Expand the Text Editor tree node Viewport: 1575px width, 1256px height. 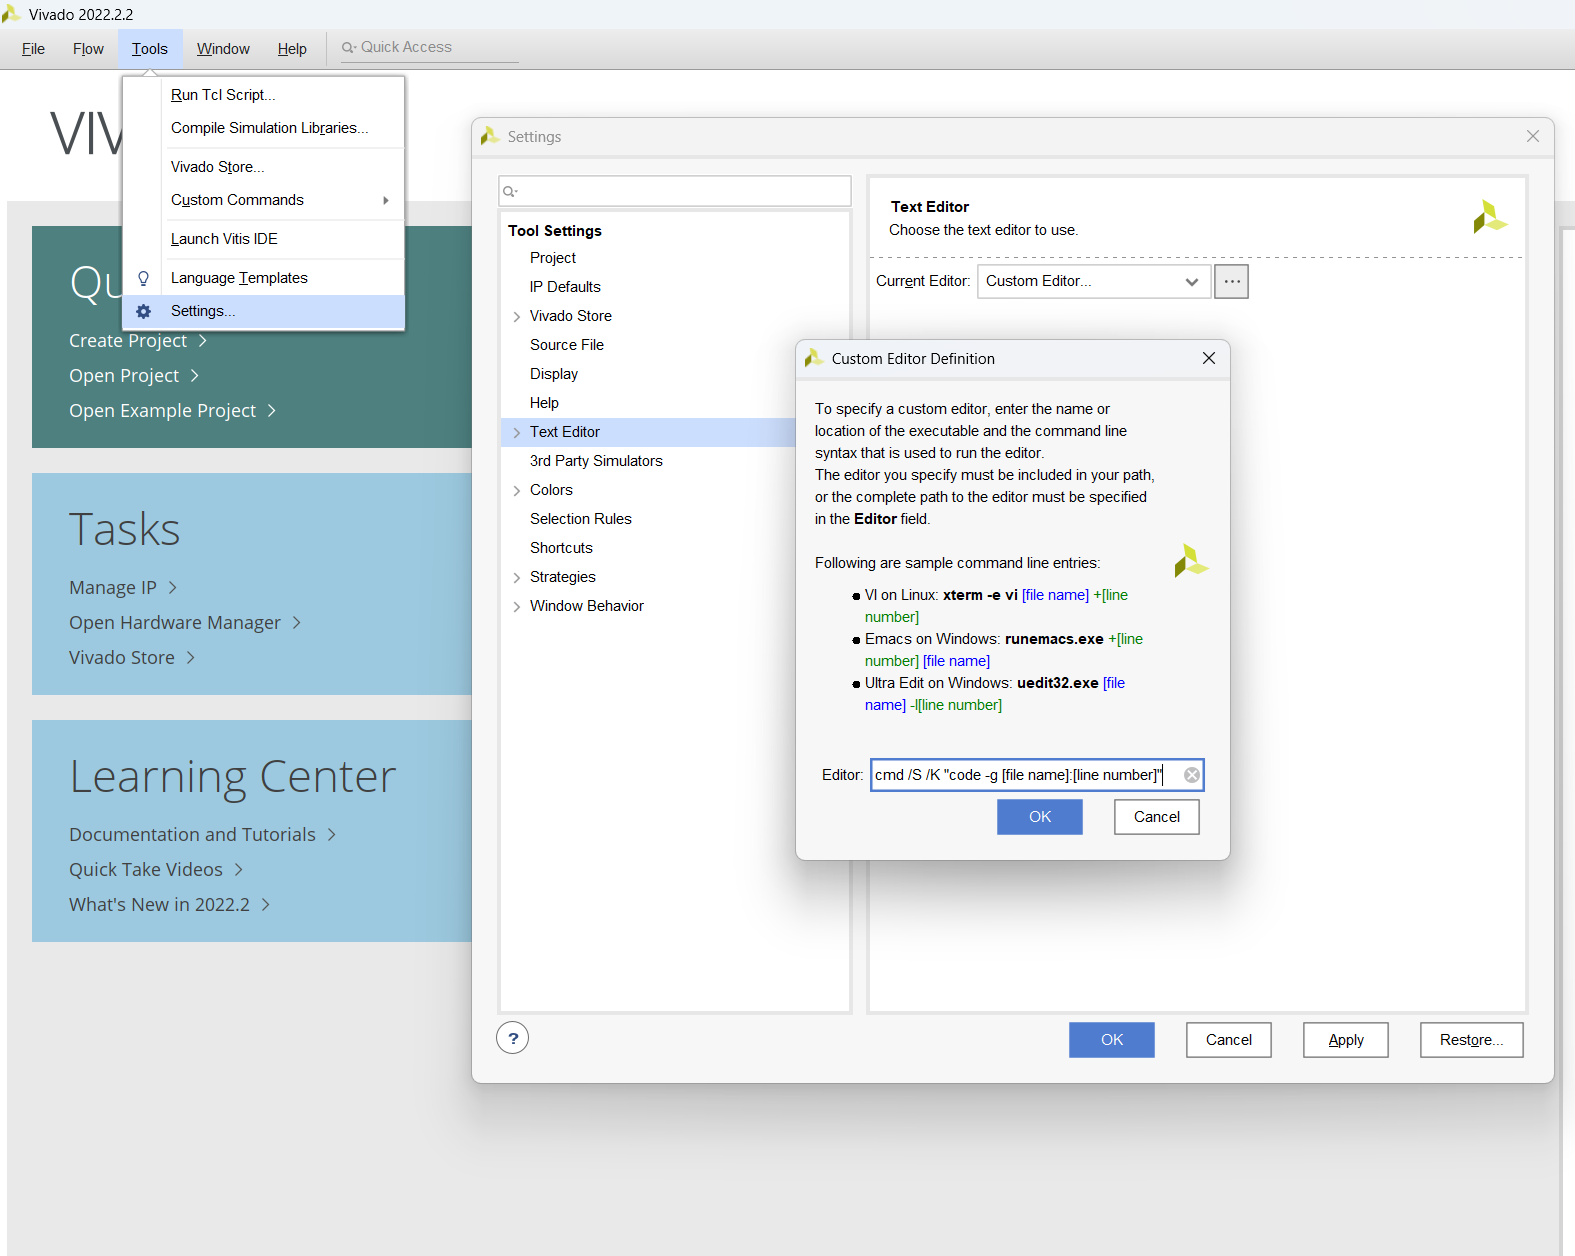[x=516, y=433]
